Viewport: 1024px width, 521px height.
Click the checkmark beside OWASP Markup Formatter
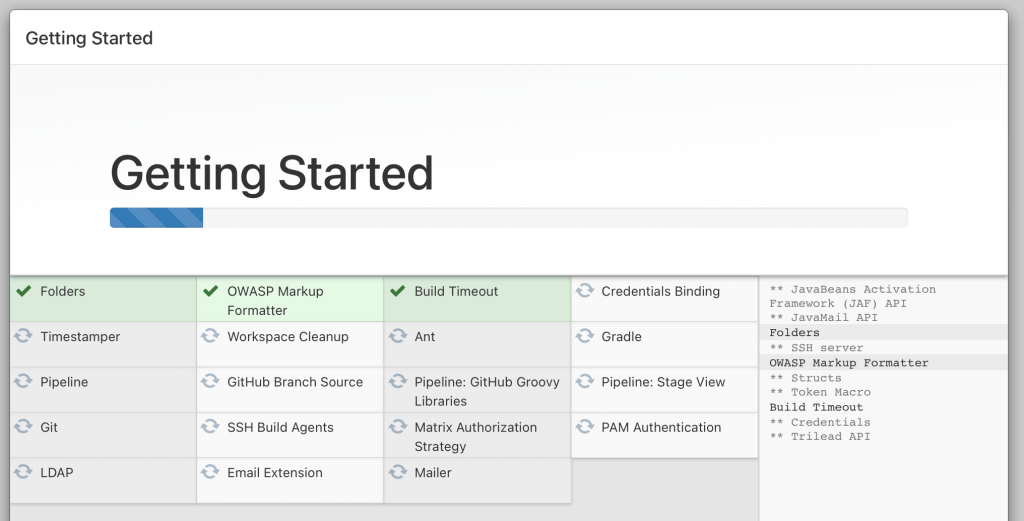[210, 291]
